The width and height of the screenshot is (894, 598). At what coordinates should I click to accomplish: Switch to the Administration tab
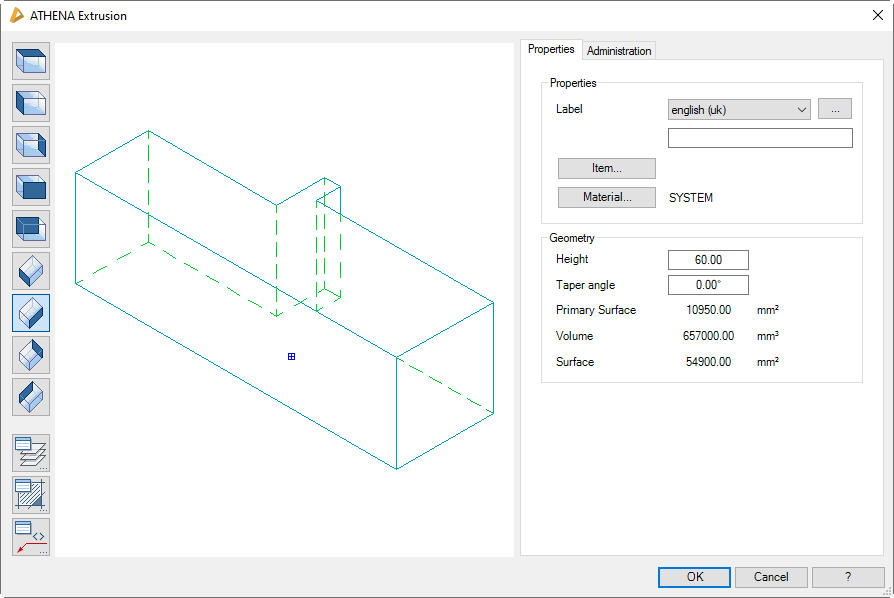click(x=619, y=51)
